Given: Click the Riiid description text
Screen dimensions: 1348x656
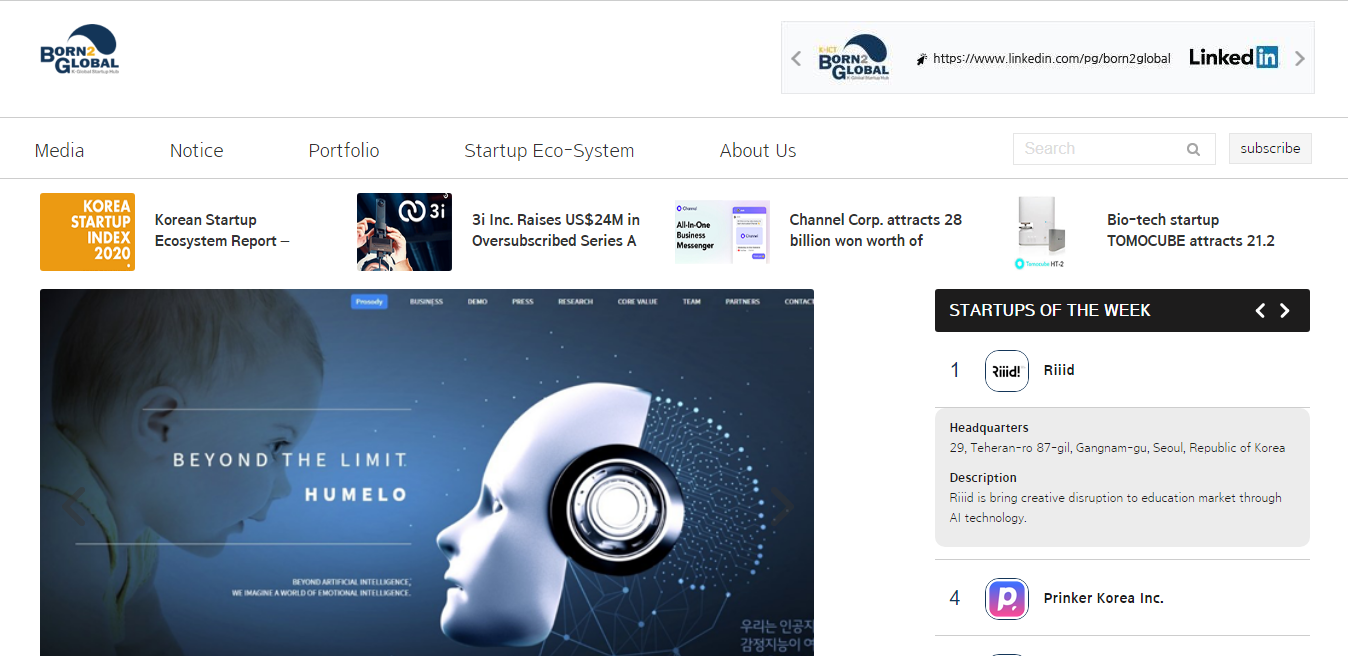Looking at the screenshot, I should 1116,508.
